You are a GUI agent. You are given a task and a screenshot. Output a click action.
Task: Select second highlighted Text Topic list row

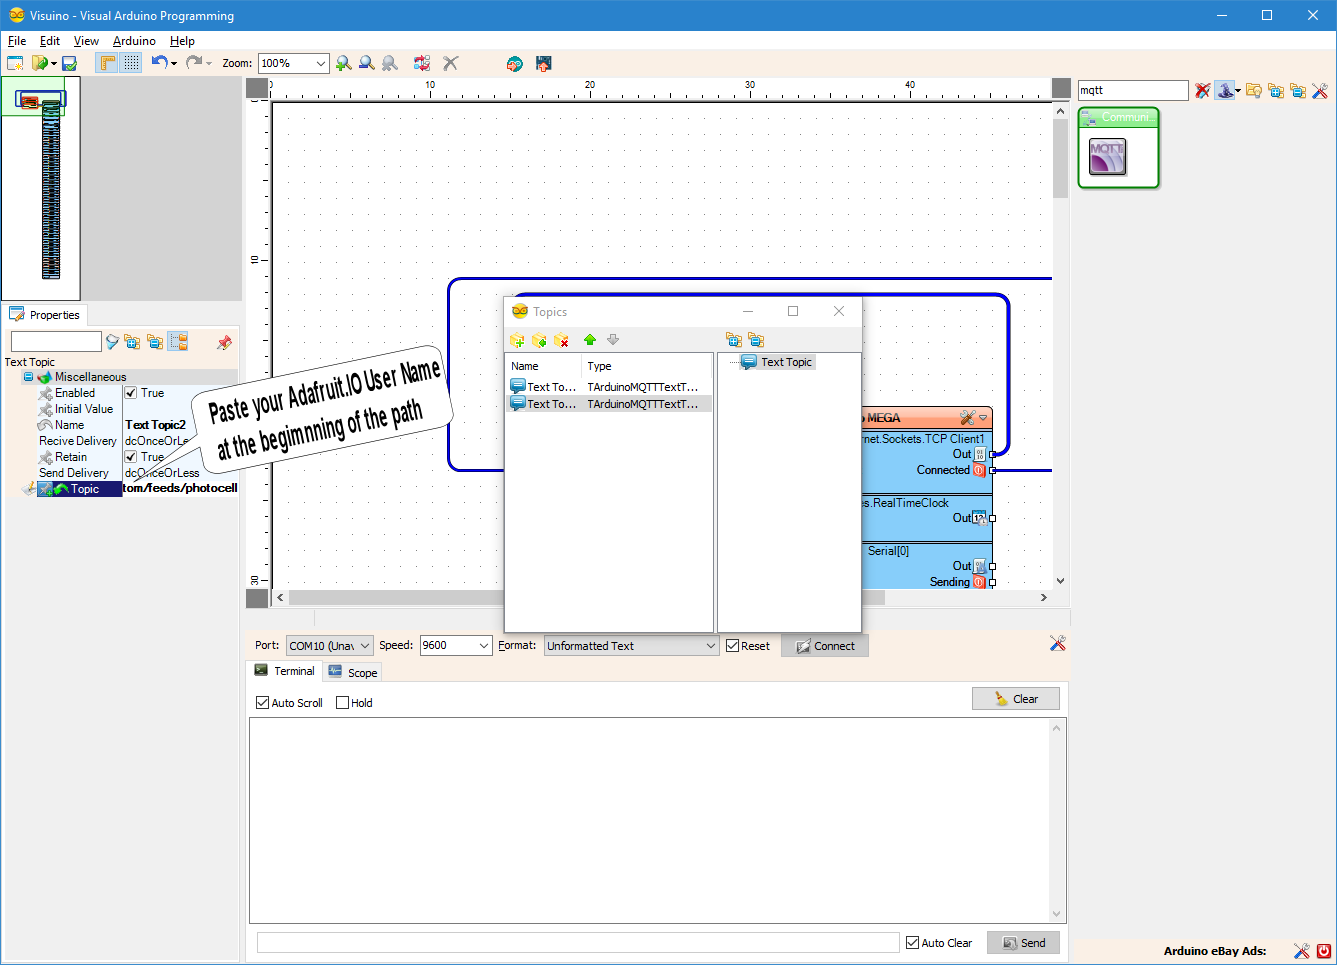coord(610,404)
